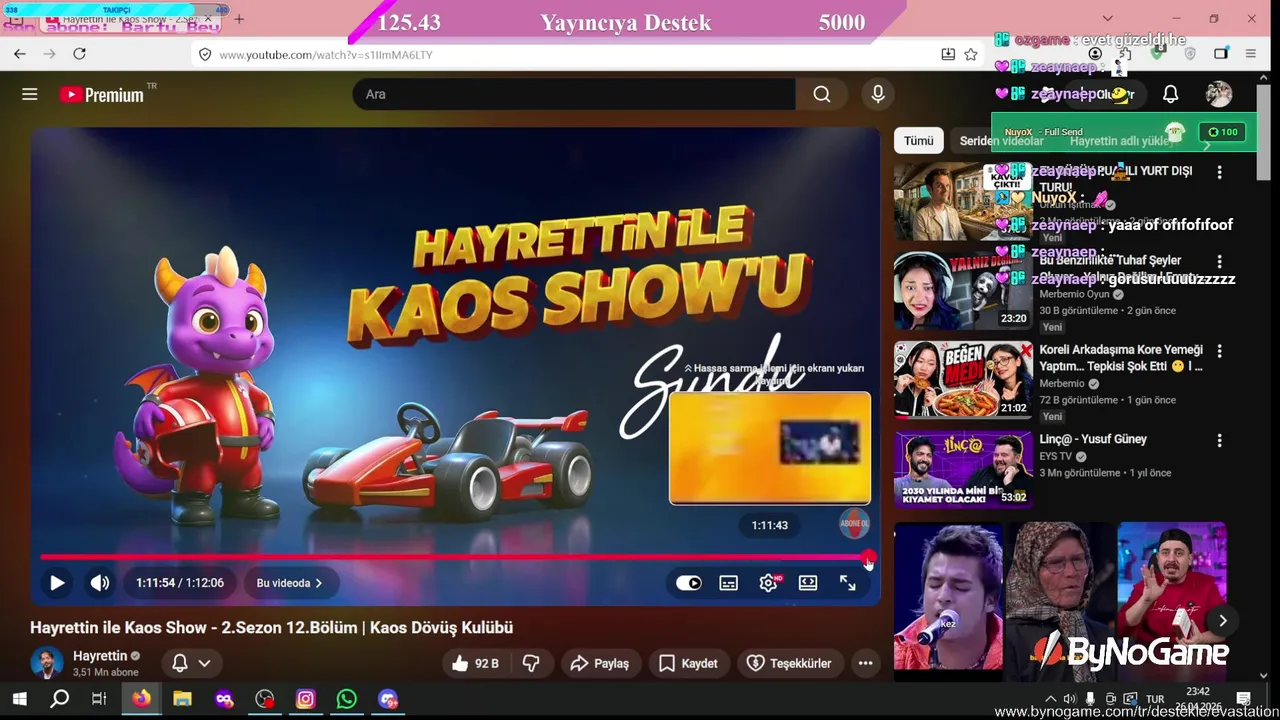Click the YouTube search input field

click(x=574, y=94)
